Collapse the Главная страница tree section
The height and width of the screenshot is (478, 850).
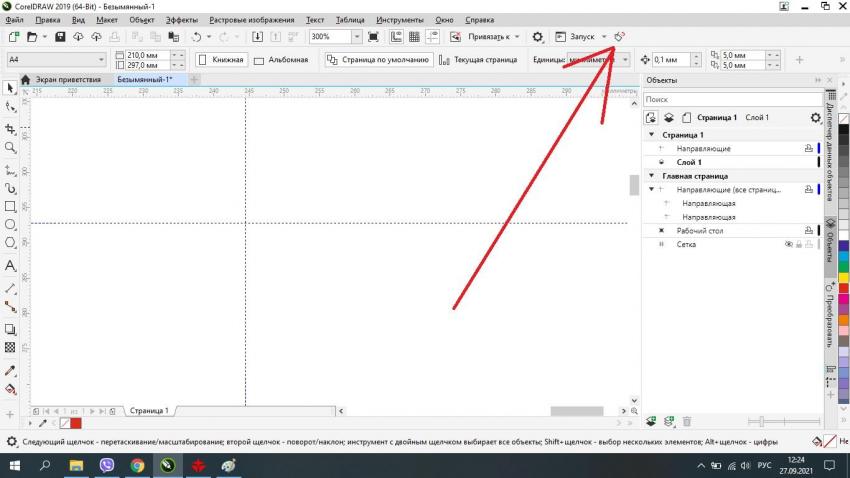pyautogui.click(x=652, y=176)
